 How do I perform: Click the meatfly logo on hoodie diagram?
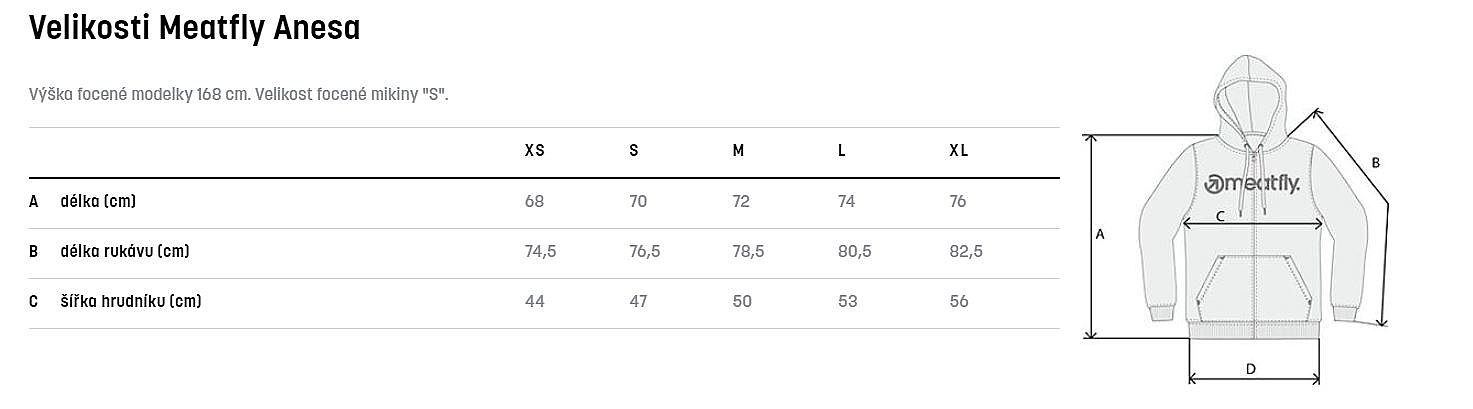click(x=1252, y=183)
